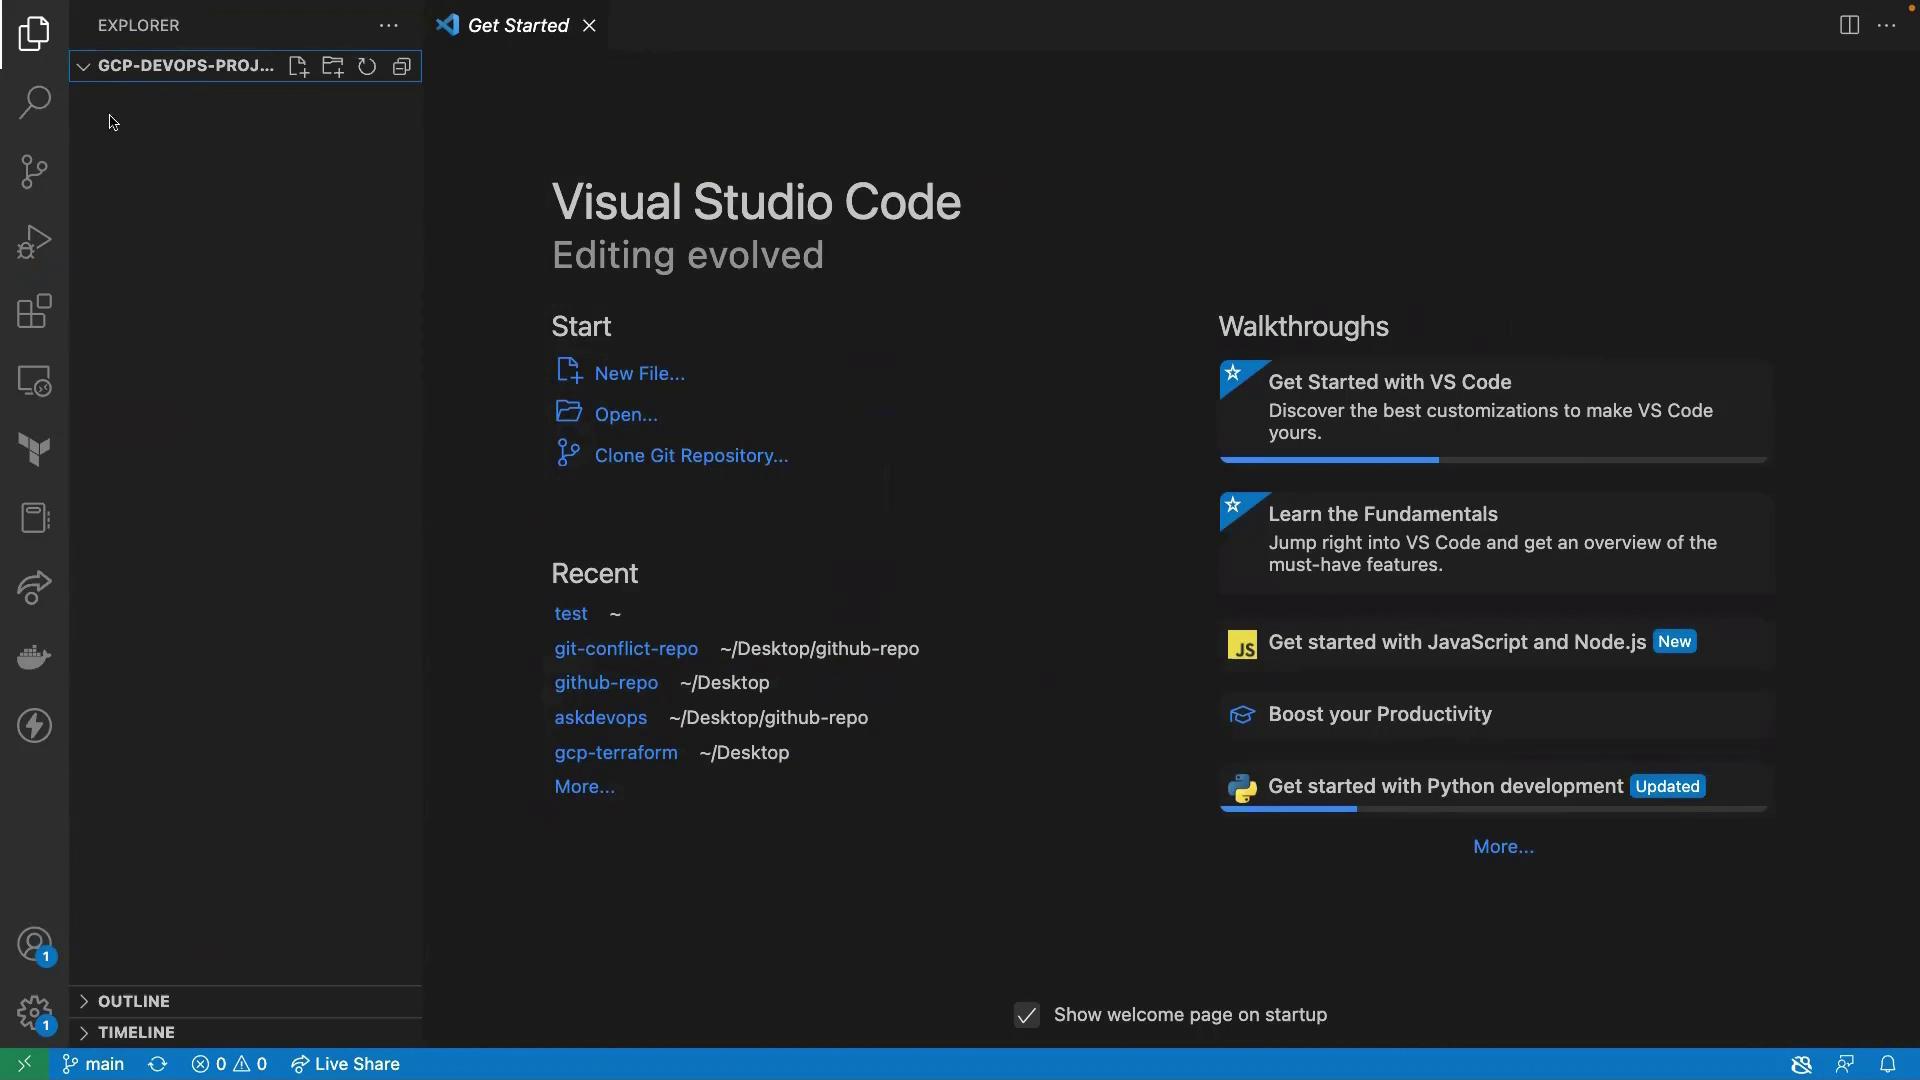The width and height of the screenshot is (1920, 1080).
Task: Open the Explorer view in activity bar
Action: [x=34, y=34]
